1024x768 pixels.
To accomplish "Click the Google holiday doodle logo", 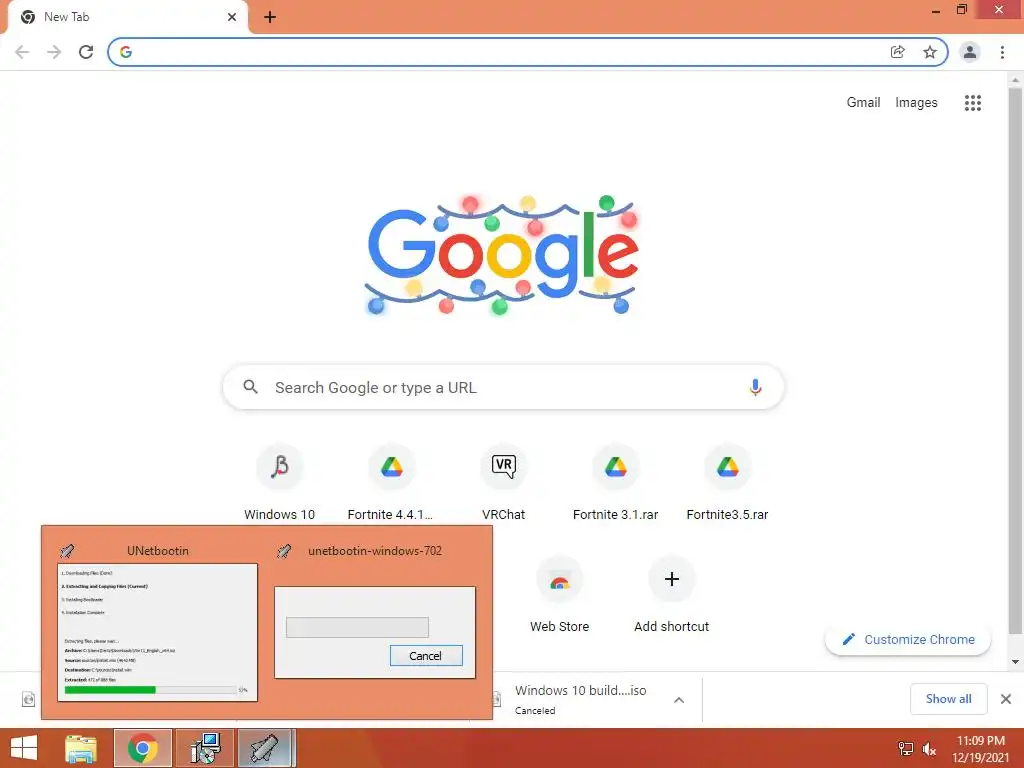I will [502, 255].
